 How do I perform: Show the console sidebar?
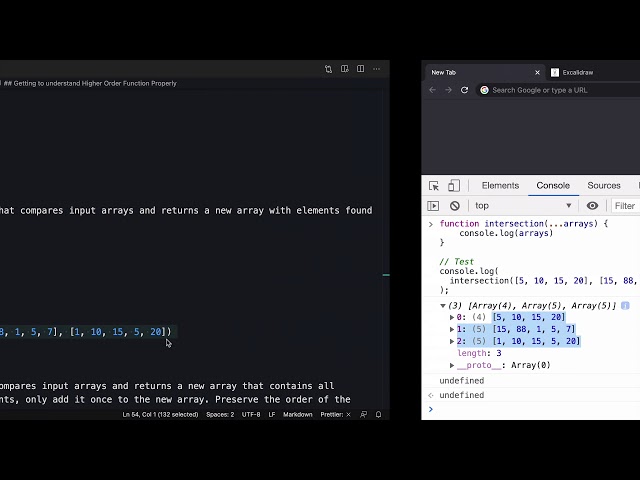[x=433, y=206]
